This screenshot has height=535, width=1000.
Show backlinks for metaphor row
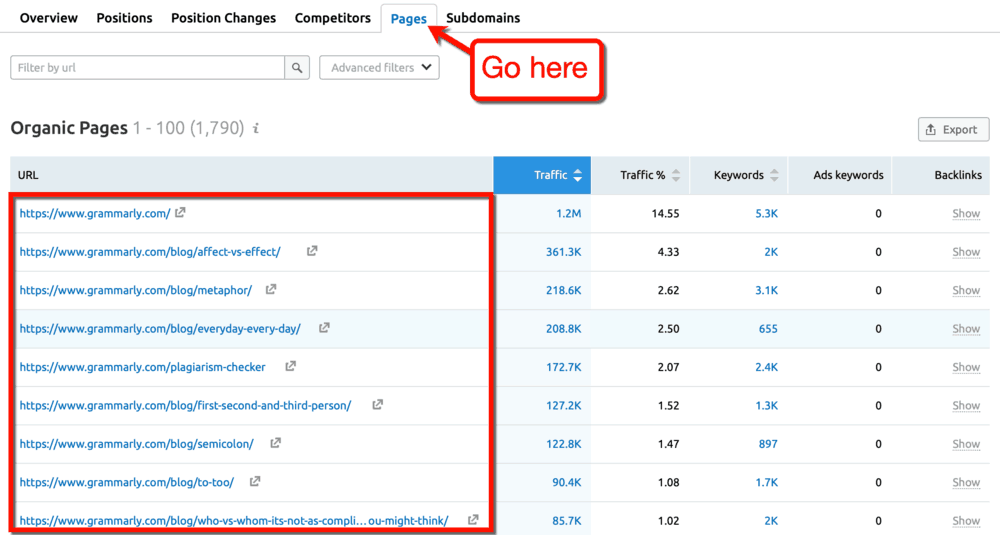click(966, 290)
